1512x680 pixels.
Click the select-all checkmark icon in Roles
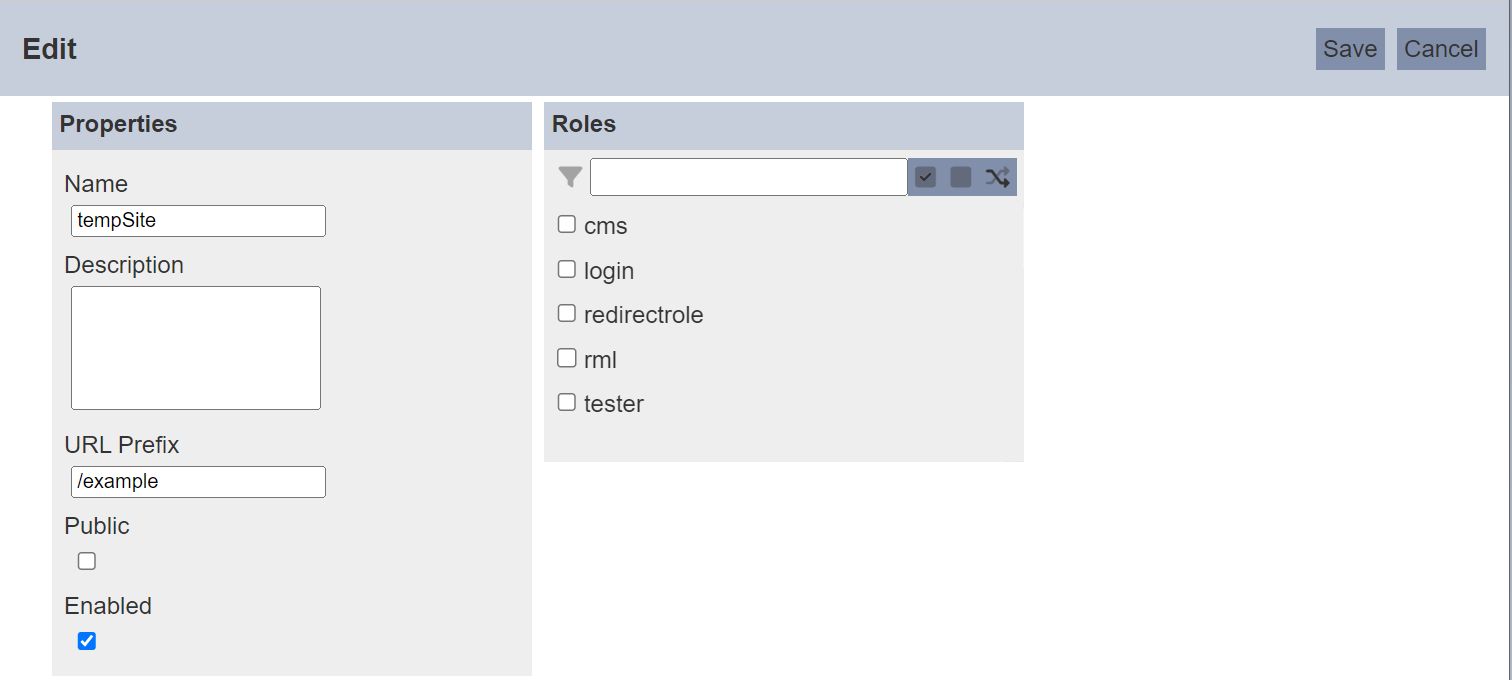point(925,177)
